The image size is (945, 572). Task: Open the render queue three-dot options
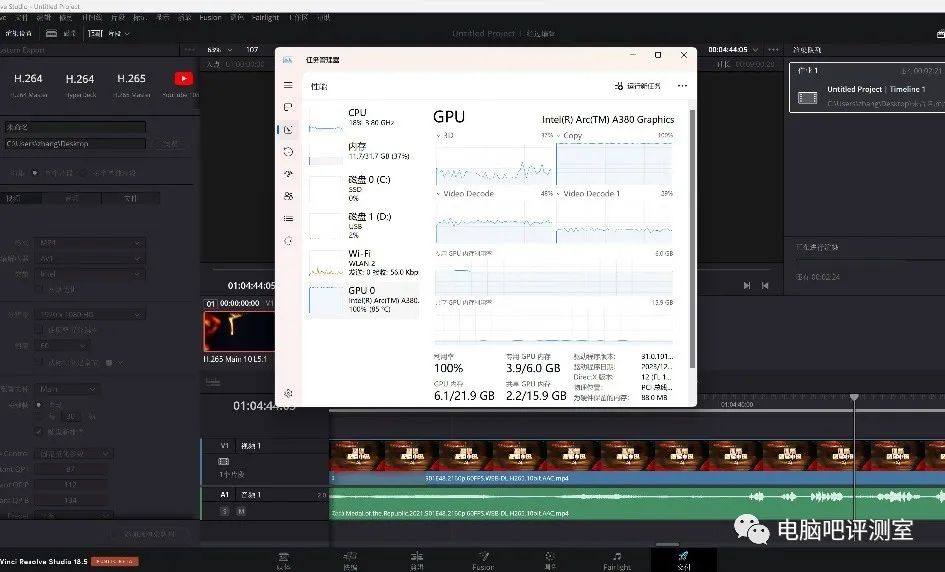click(774, 49)
